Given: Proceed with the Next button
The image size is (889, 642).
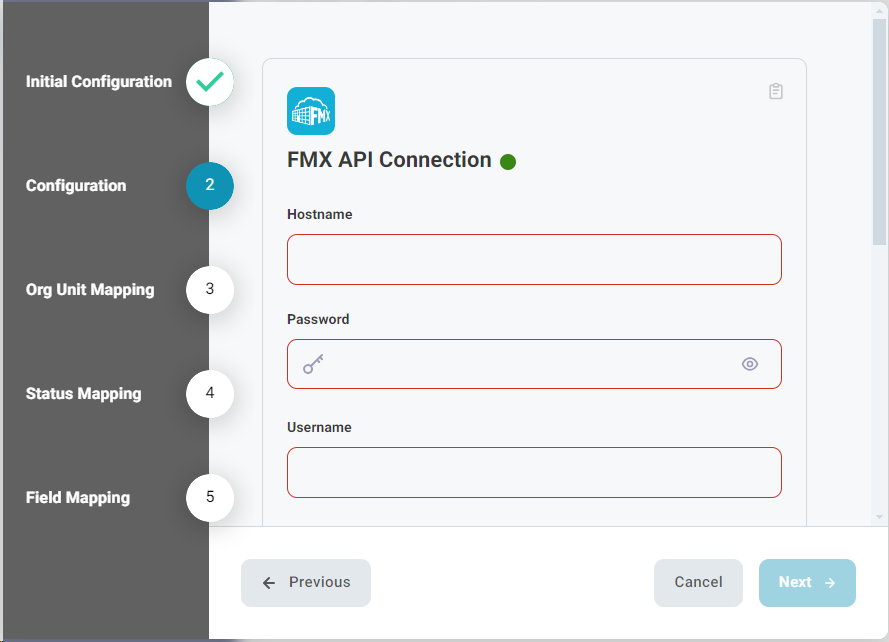Looking at the screenshot, I should click(x=807, y=582).
